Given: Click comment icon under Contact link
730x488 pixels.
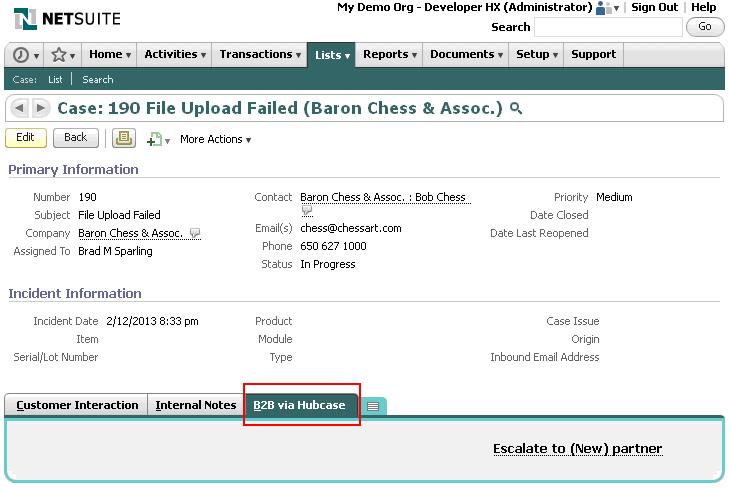Looking at the screenshot, I should coord(307,211).
